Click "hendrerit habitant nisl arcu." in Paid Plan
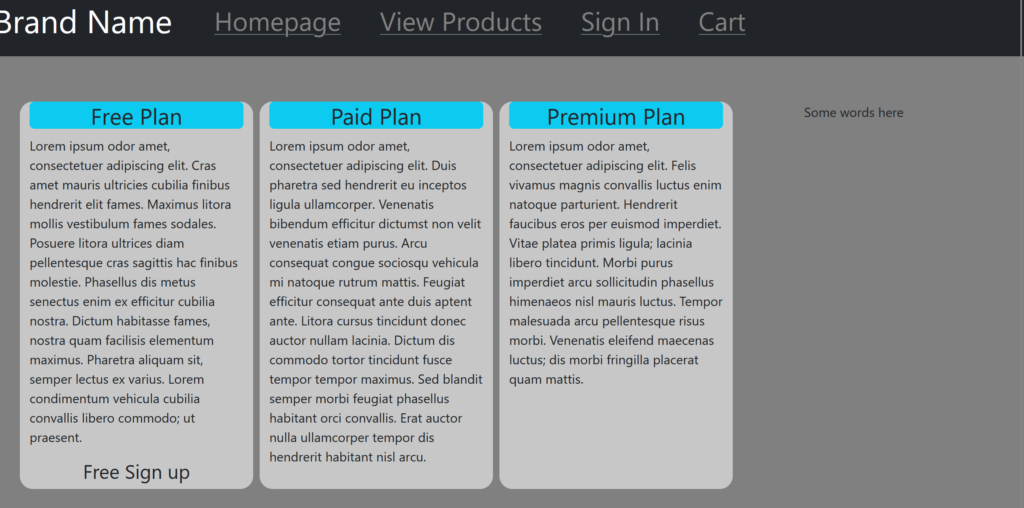Viewport: 1024px width, 508px height. click(x=347, y=458)
